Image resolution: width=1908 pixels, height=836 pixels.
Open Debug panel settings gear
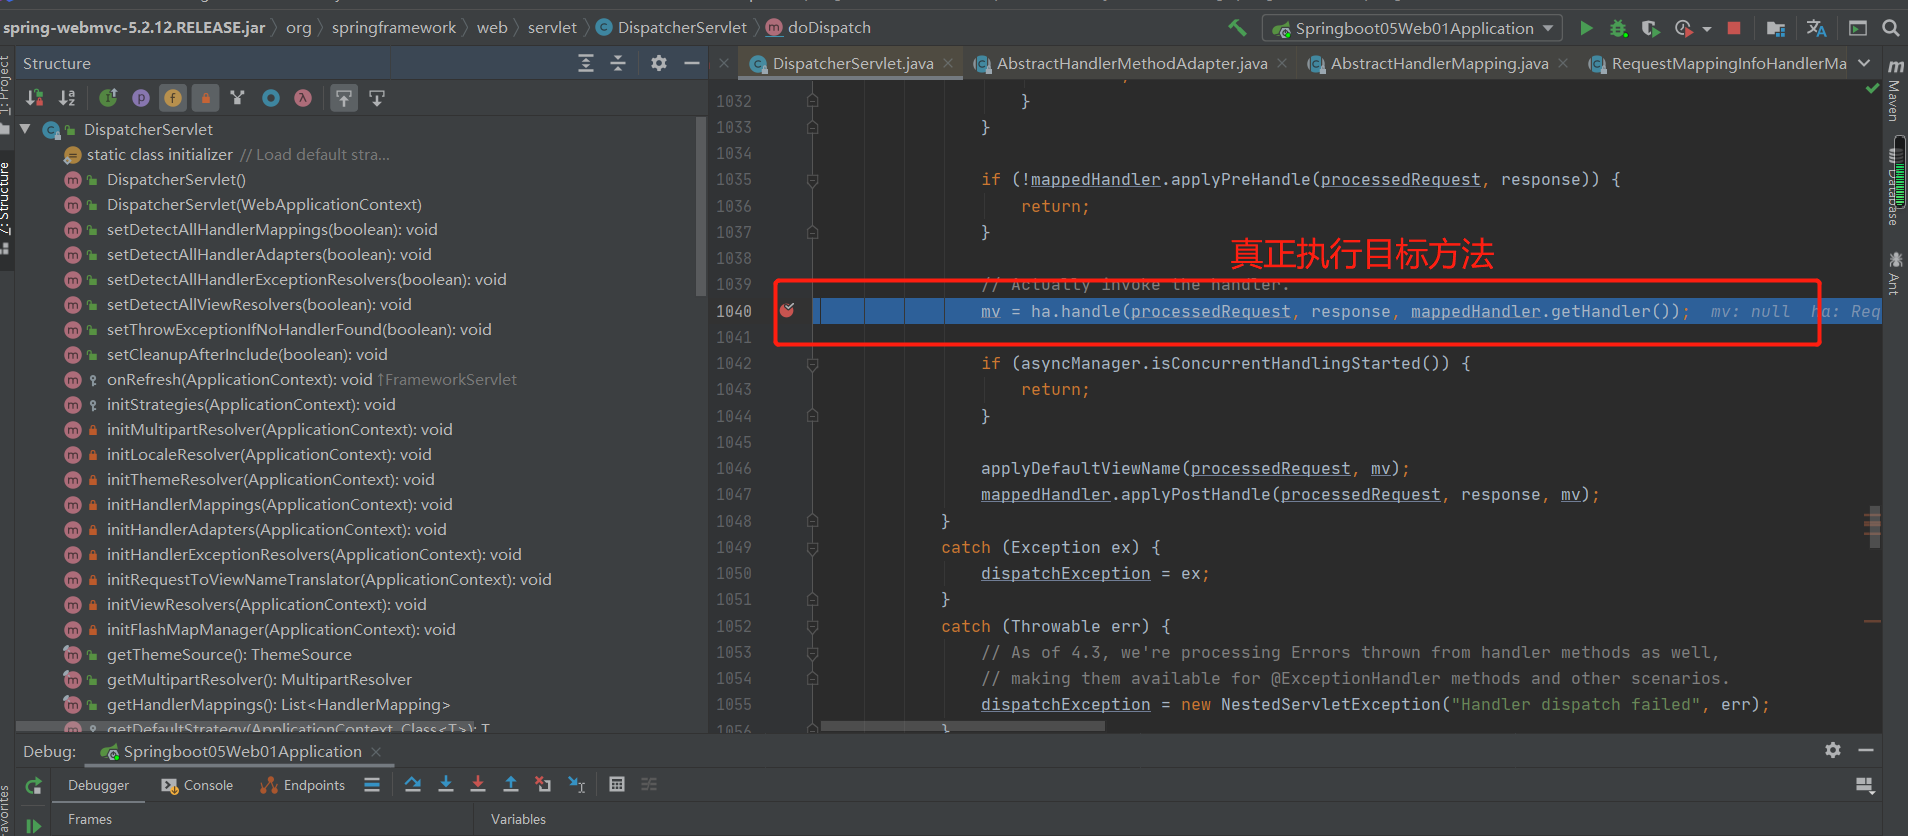[1833, 750]
